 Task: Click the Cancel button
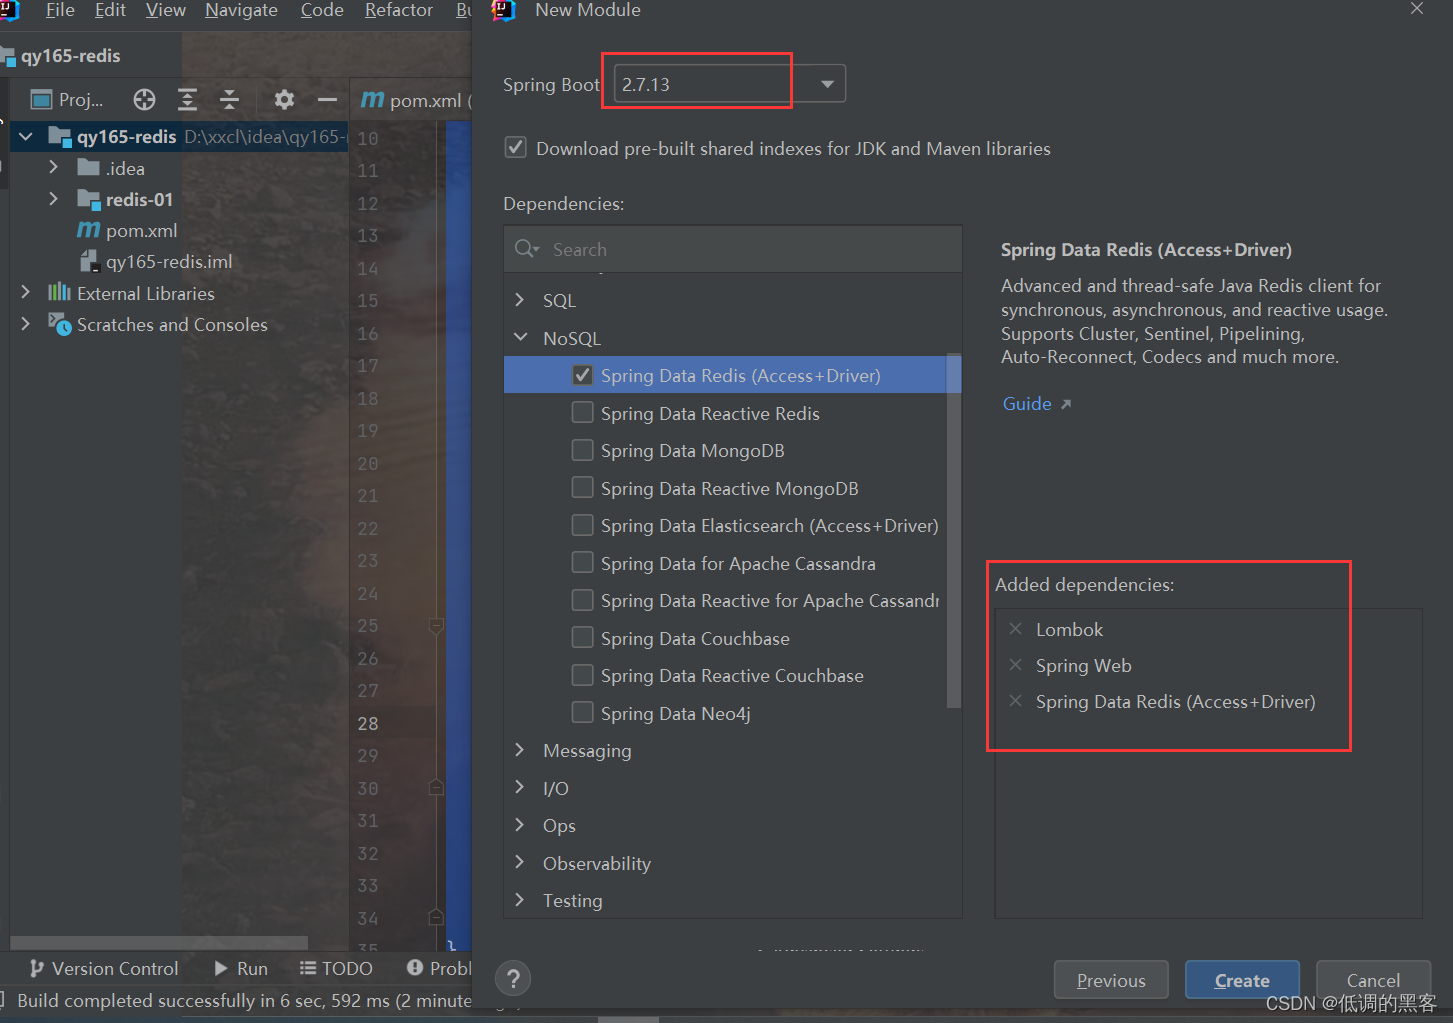(1373, 980)
